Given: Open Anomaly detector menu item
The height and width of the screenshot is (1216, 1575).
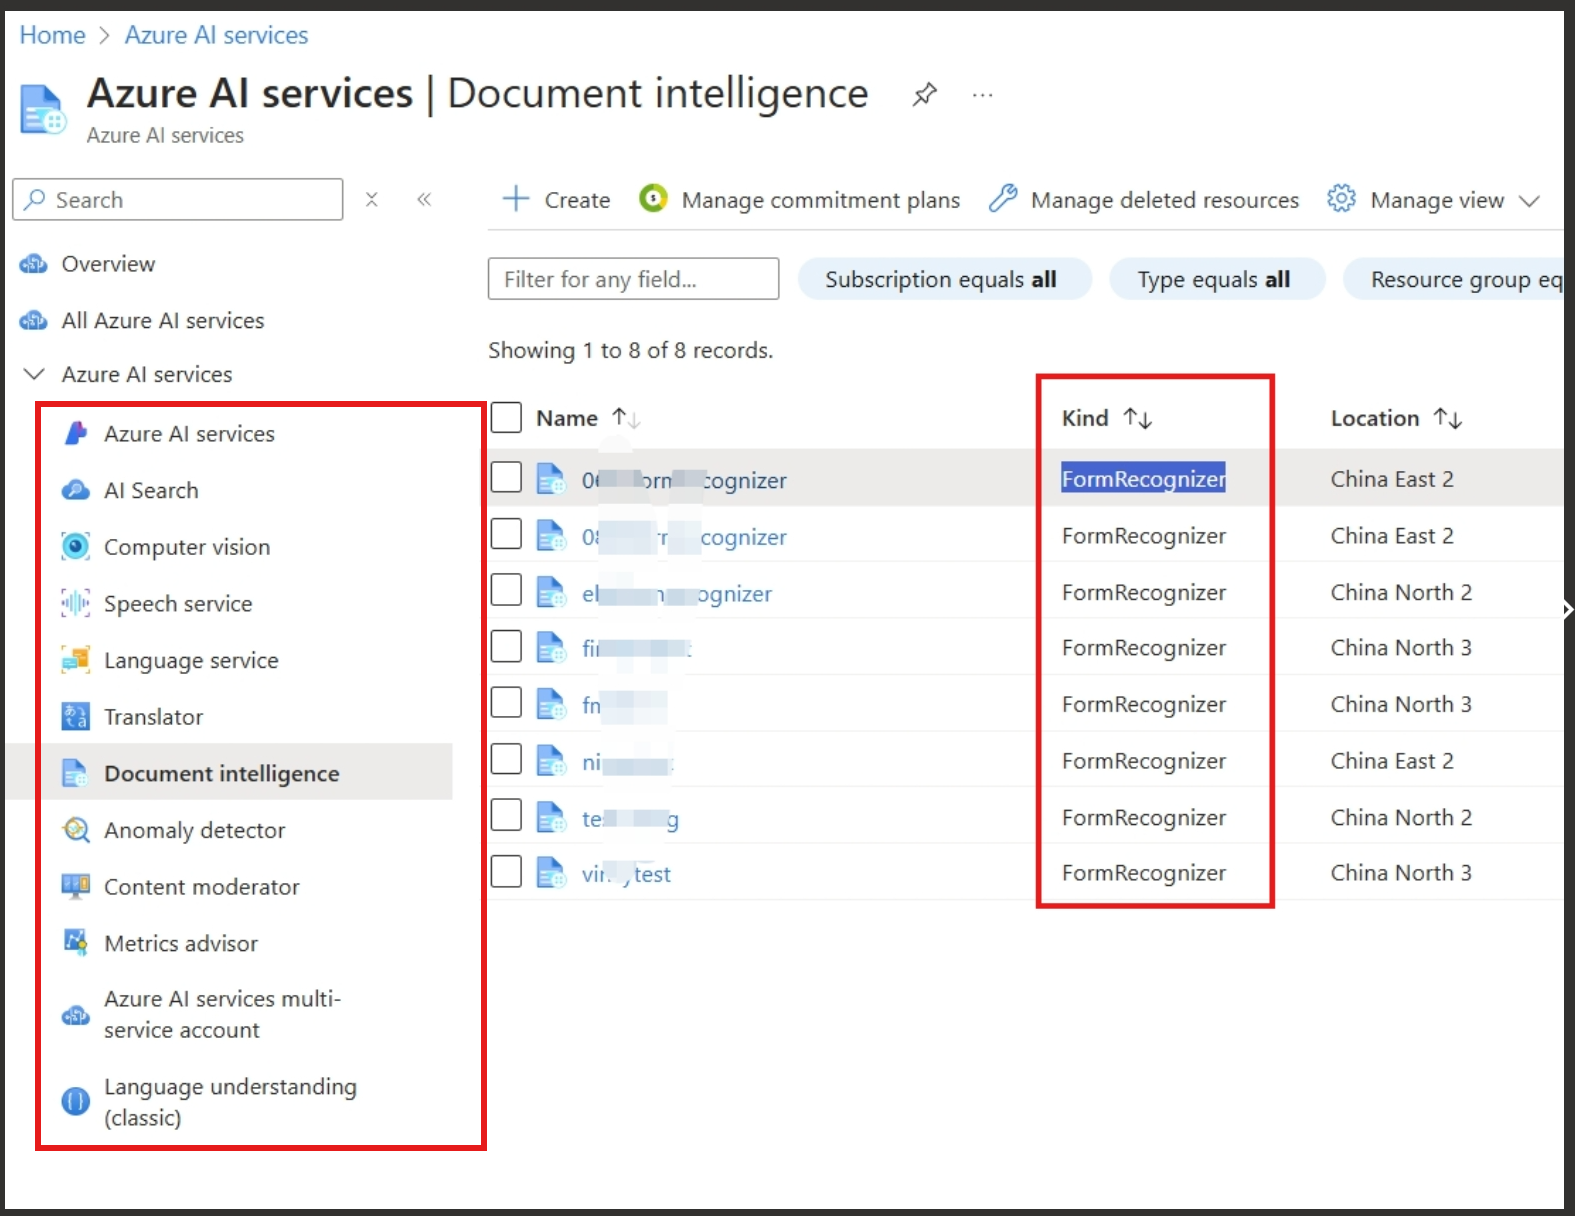Looking at the screenshot, I should pyautogui.click(x=194, y=830).
